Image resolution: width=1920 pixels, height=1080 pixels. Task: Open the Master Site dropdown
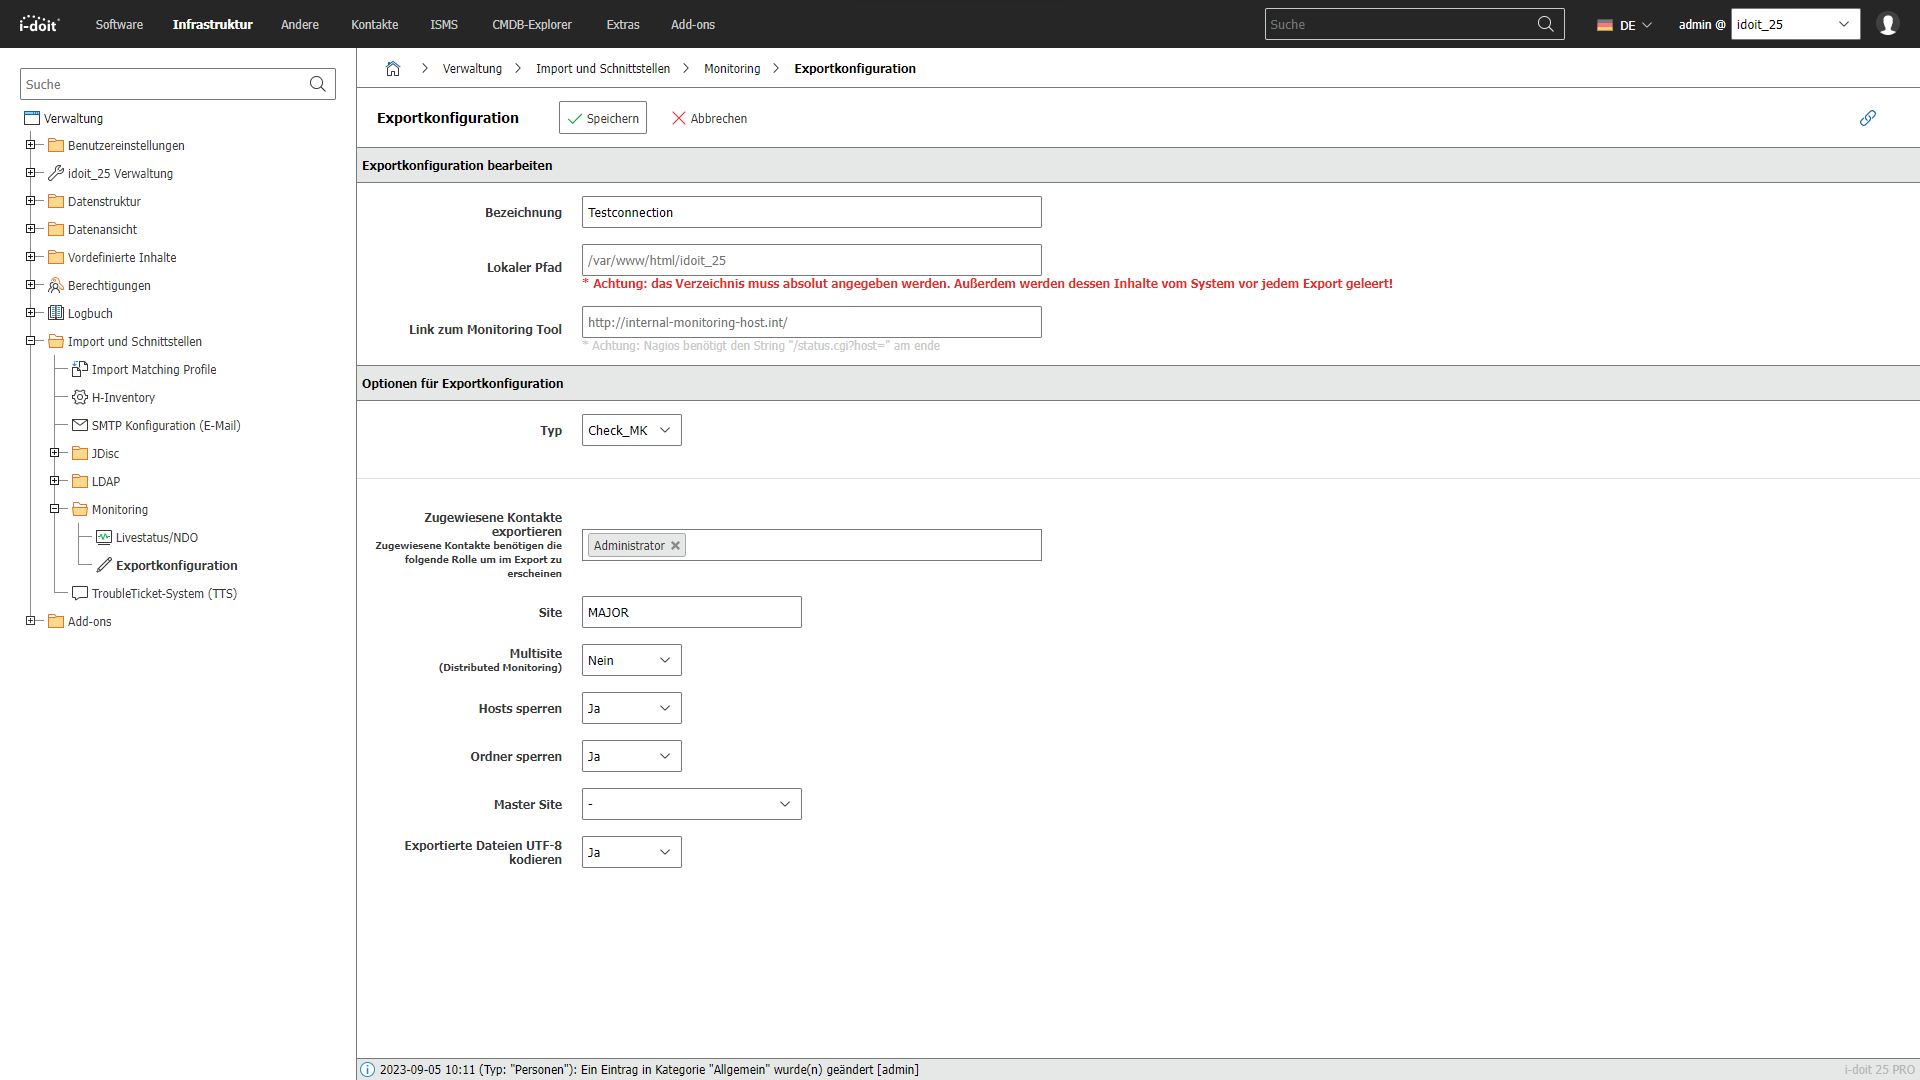point(691,805)
